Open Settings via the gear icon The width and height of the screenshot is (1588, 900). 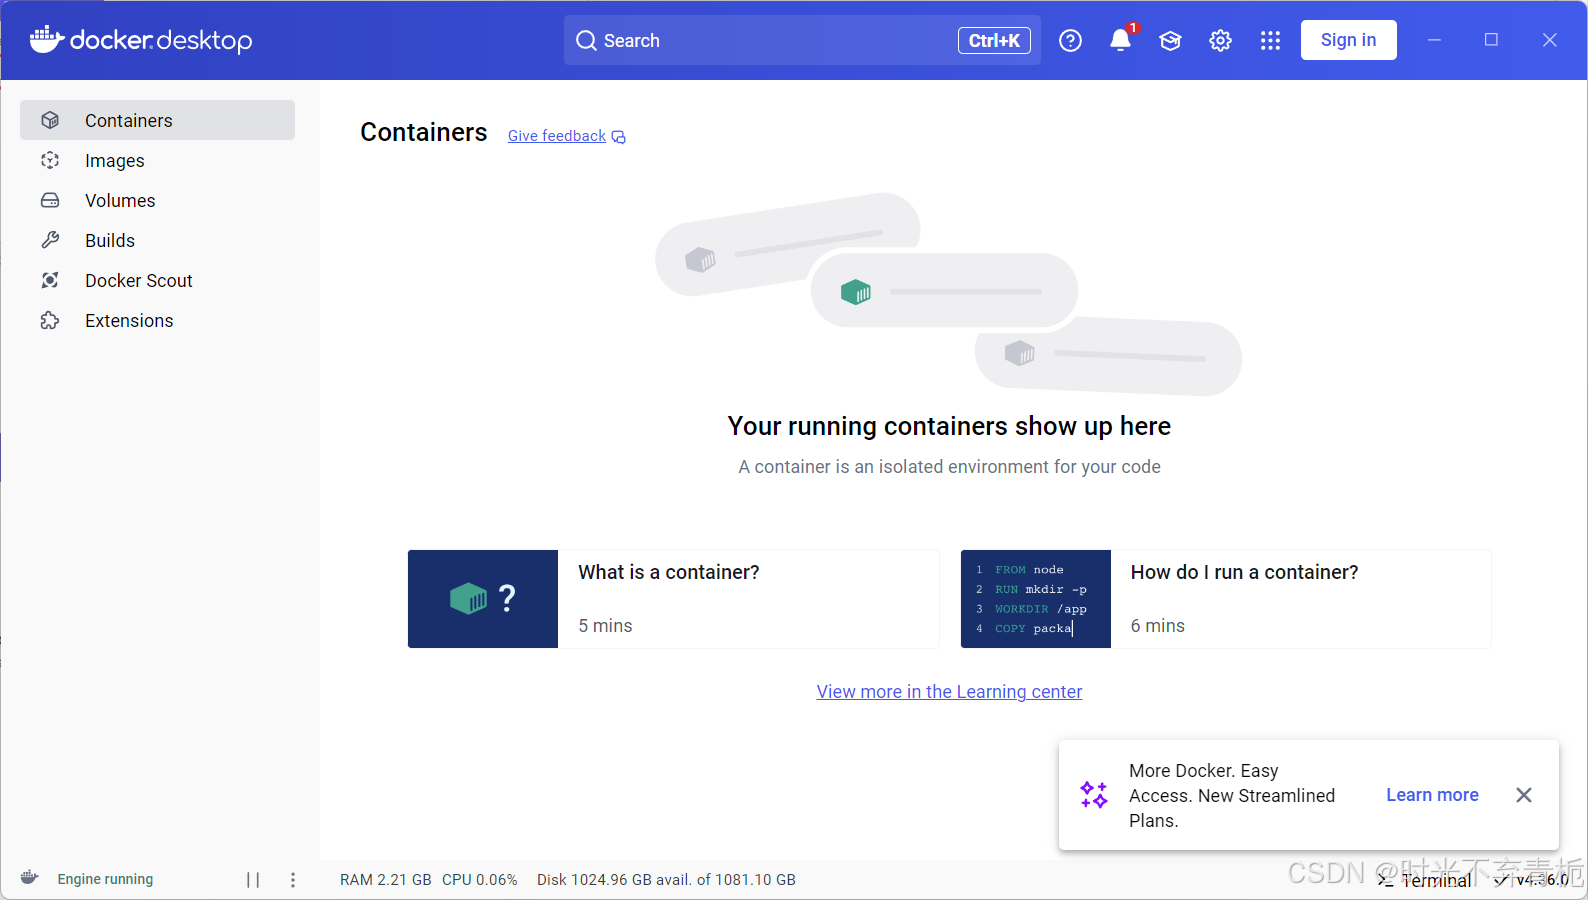(x=1220, y=40)
